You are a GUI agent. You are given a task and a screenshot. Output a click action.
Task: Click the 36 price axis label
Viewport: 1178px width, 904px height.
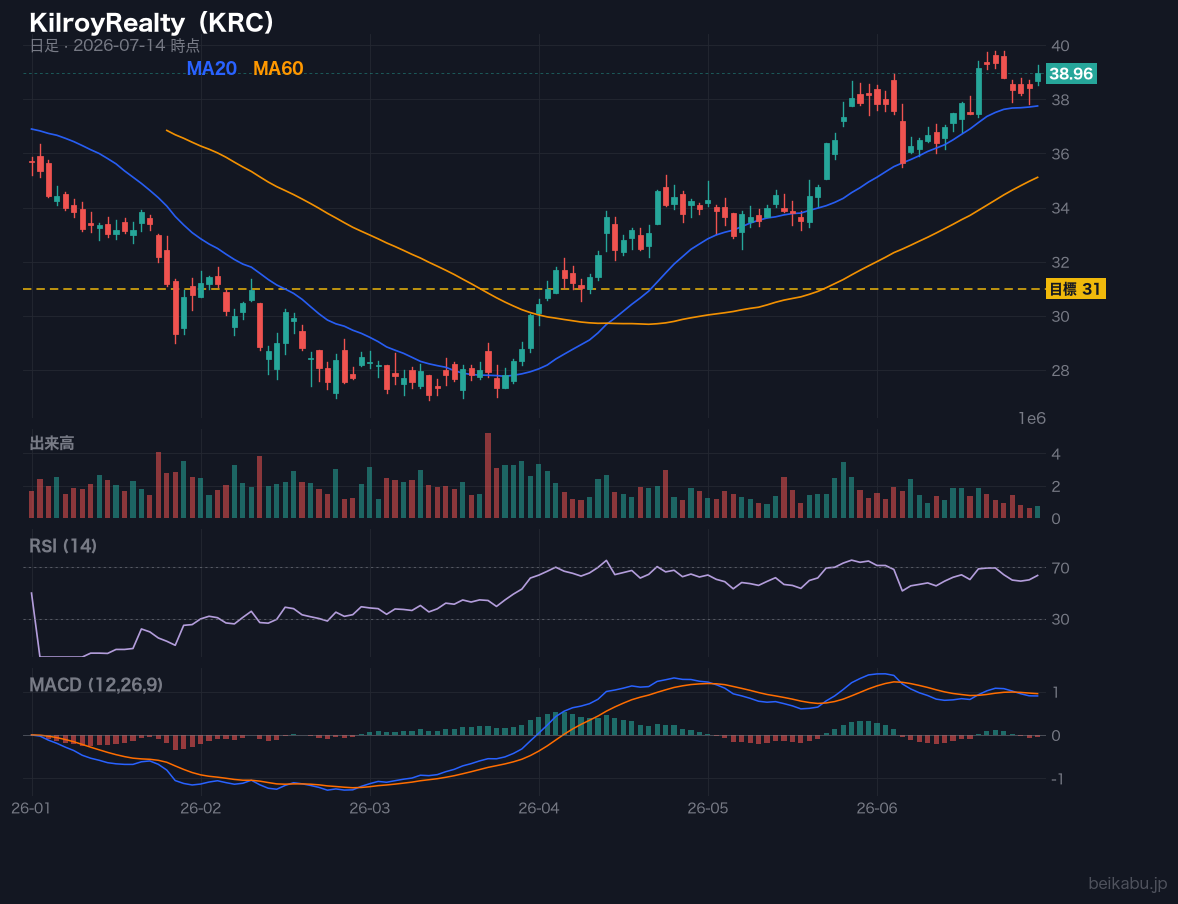point(1060,154)
